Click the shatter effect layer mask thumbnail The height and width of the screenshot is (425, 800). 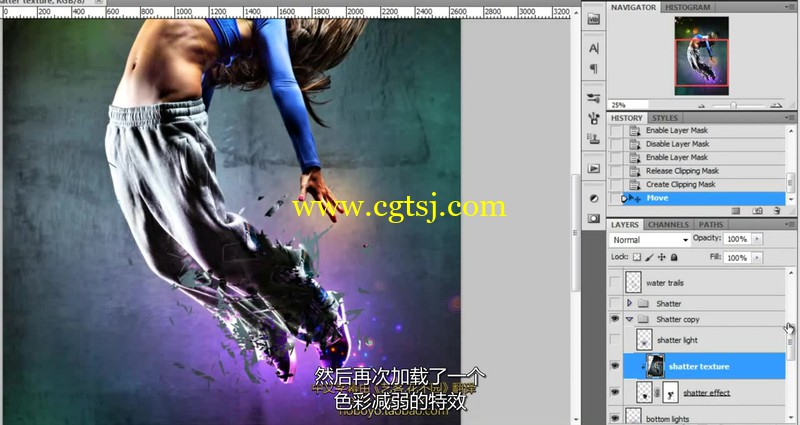coord(670,392)
